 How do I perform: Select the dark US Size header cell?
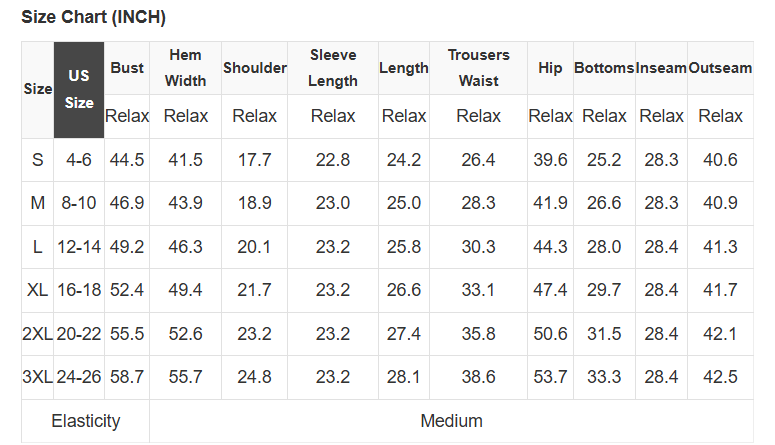(79, 90)
